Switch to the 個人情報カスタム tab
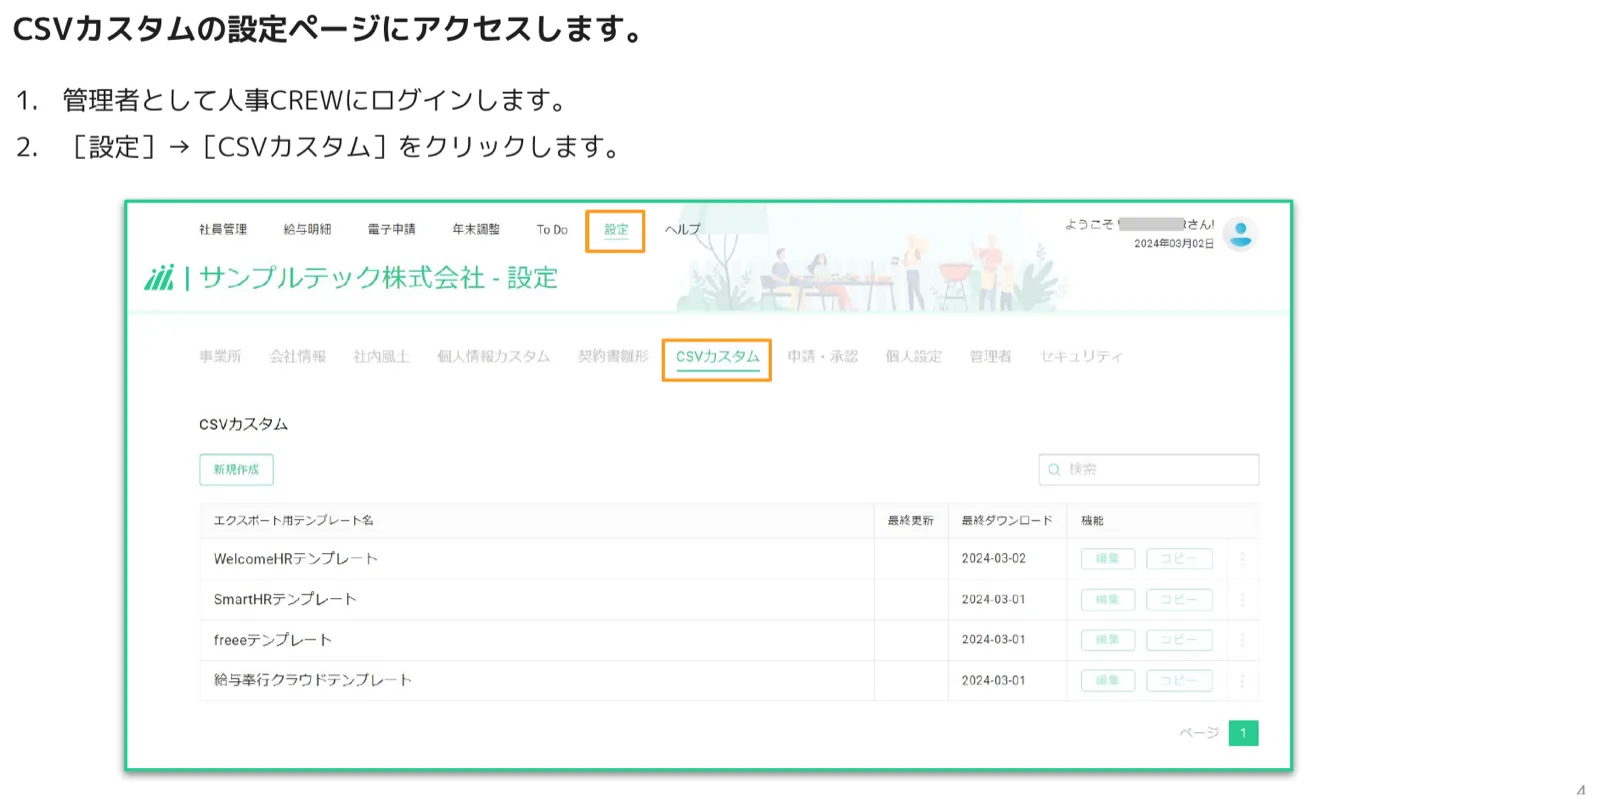This screenshot has width=1600, height=808. pos(493,356)
